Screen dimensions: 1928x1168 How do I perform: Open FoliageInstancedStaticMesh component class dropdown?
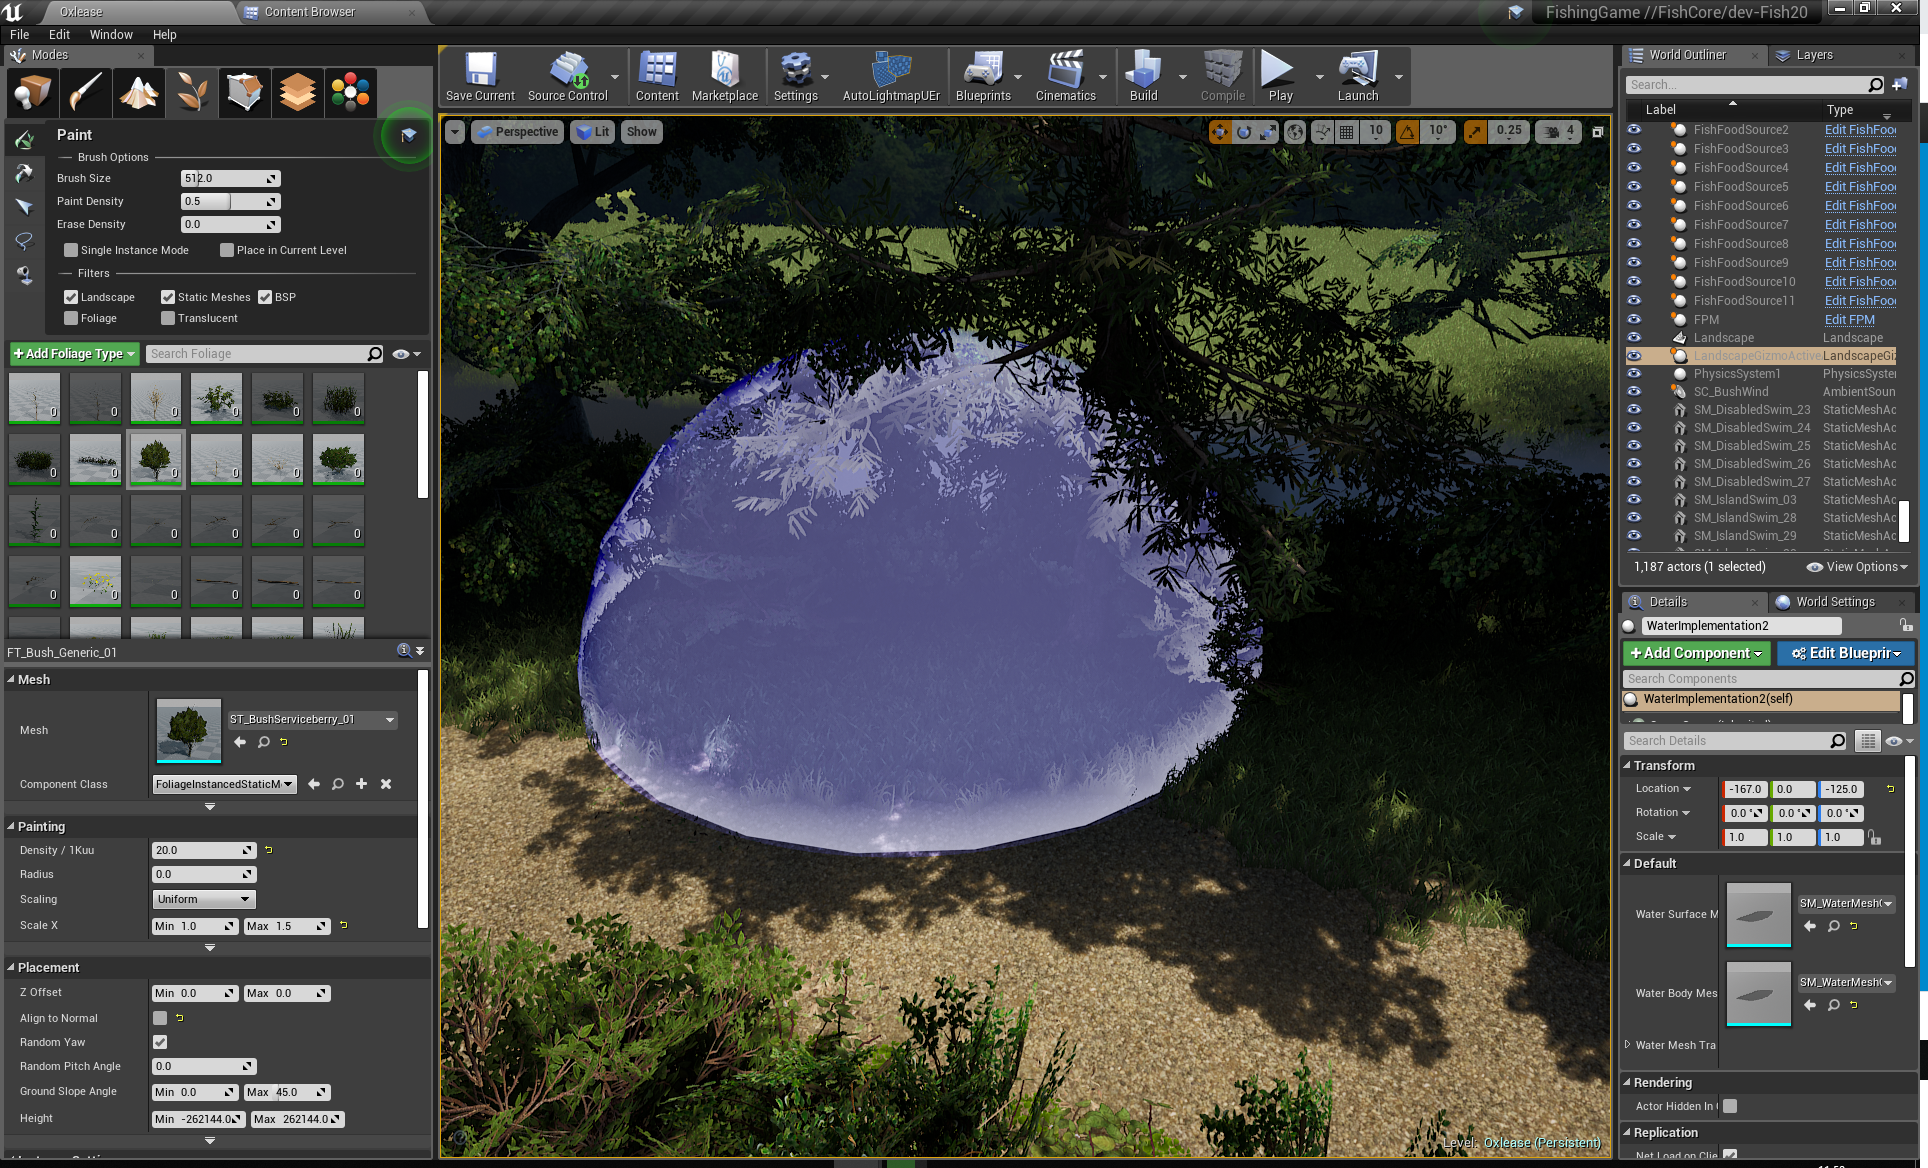coord(225,784)
